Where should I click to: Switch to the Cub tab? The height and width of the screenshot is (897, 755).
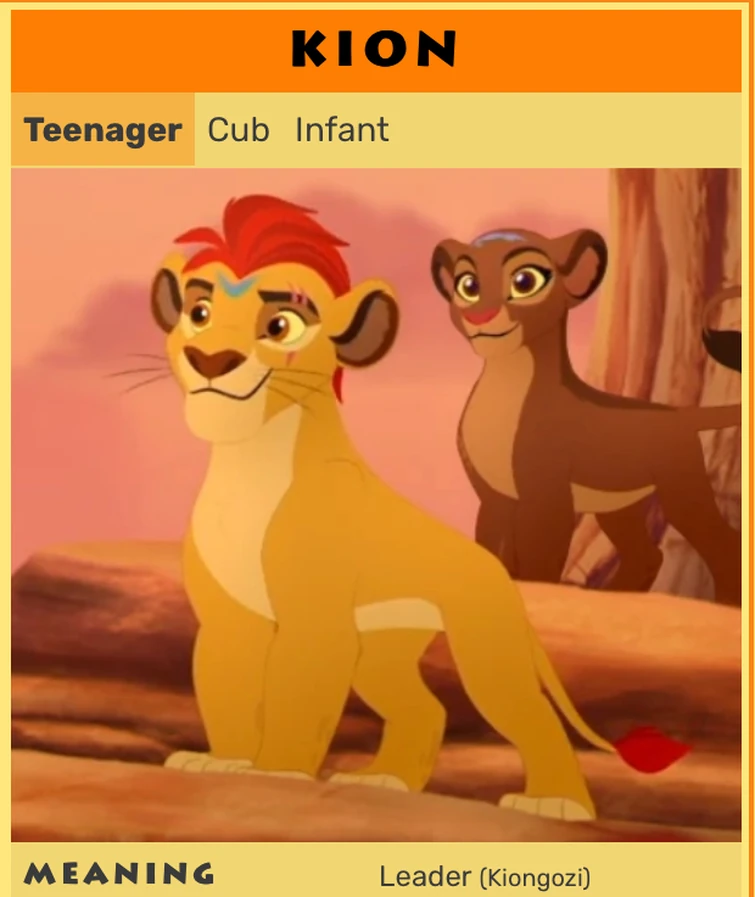pyautogui.click(x=238, y=130)
